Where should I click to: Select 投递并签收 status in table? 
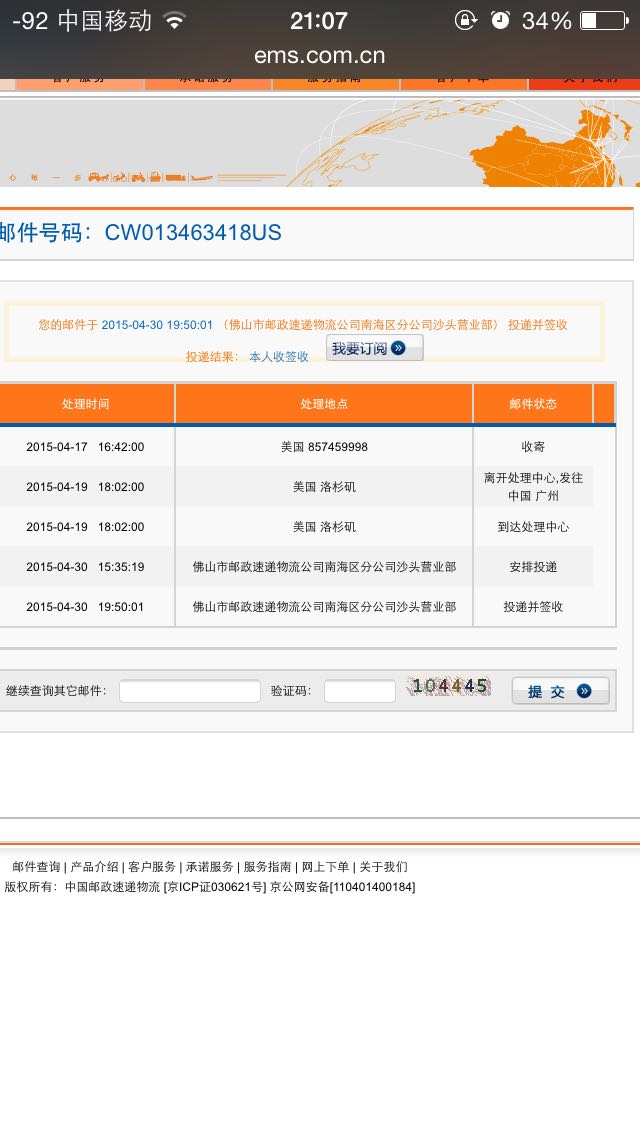(533, 606)
